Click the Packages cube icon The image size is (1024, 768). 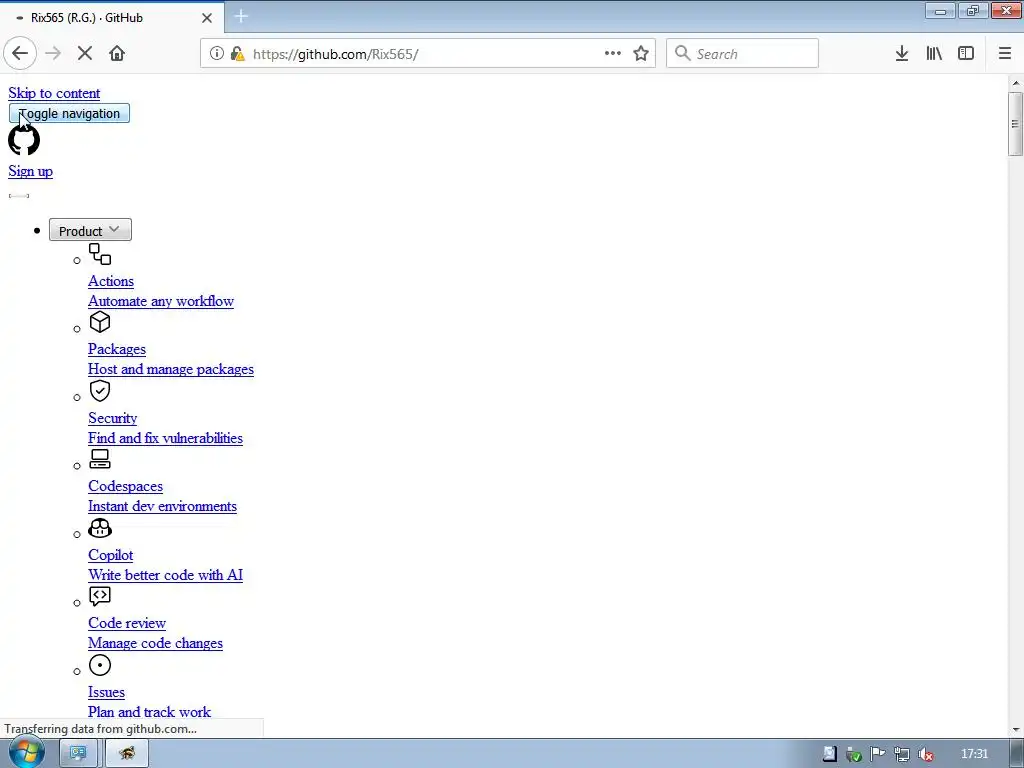click(100, 322)
